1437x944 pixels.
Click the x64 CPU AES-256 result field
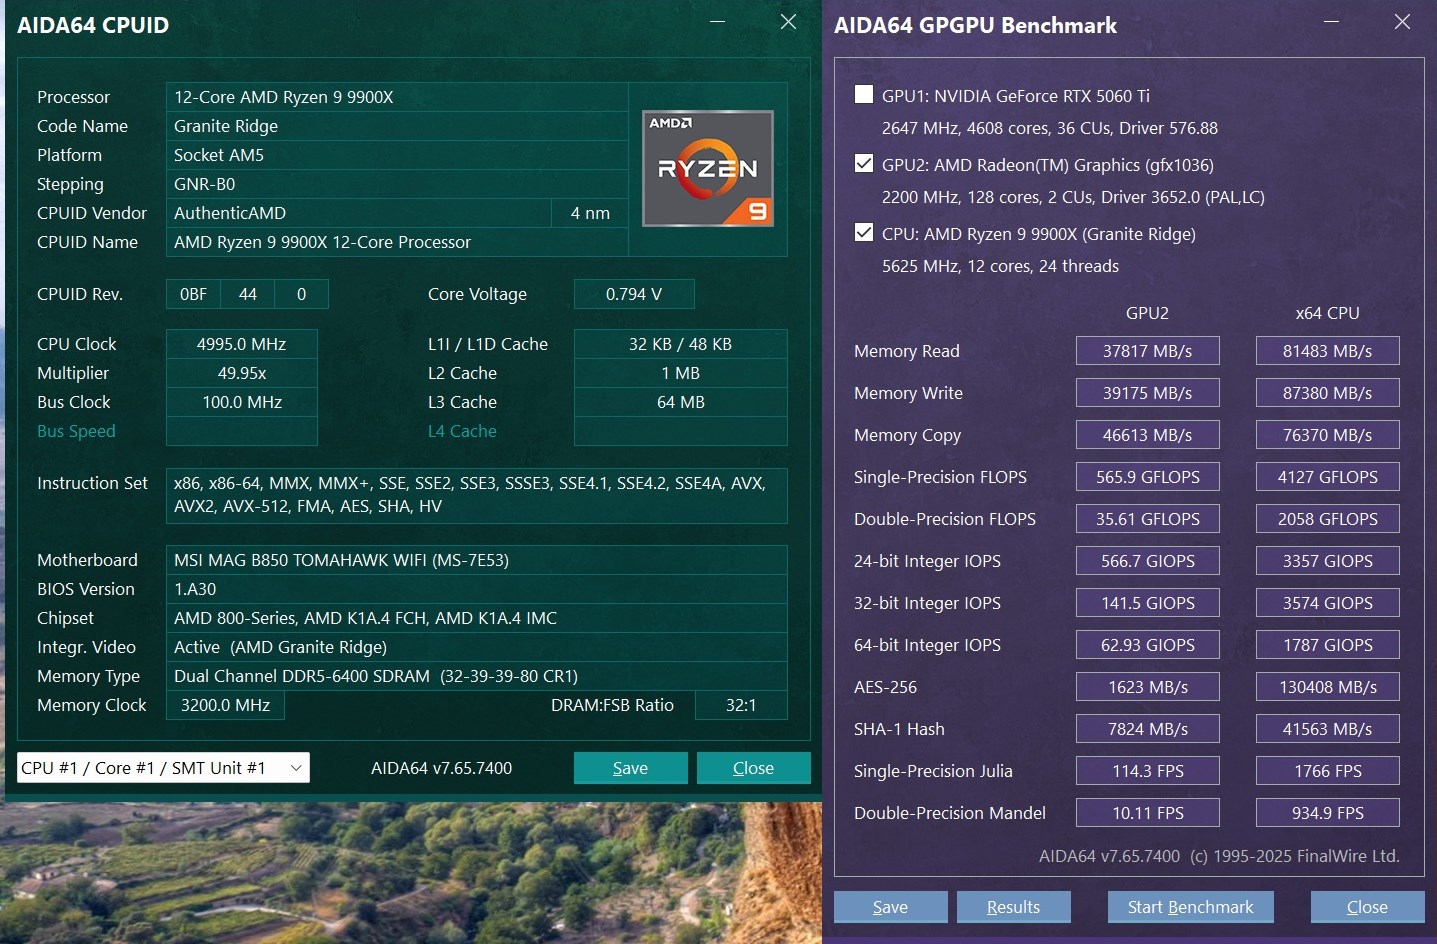tap(1327, 687)
